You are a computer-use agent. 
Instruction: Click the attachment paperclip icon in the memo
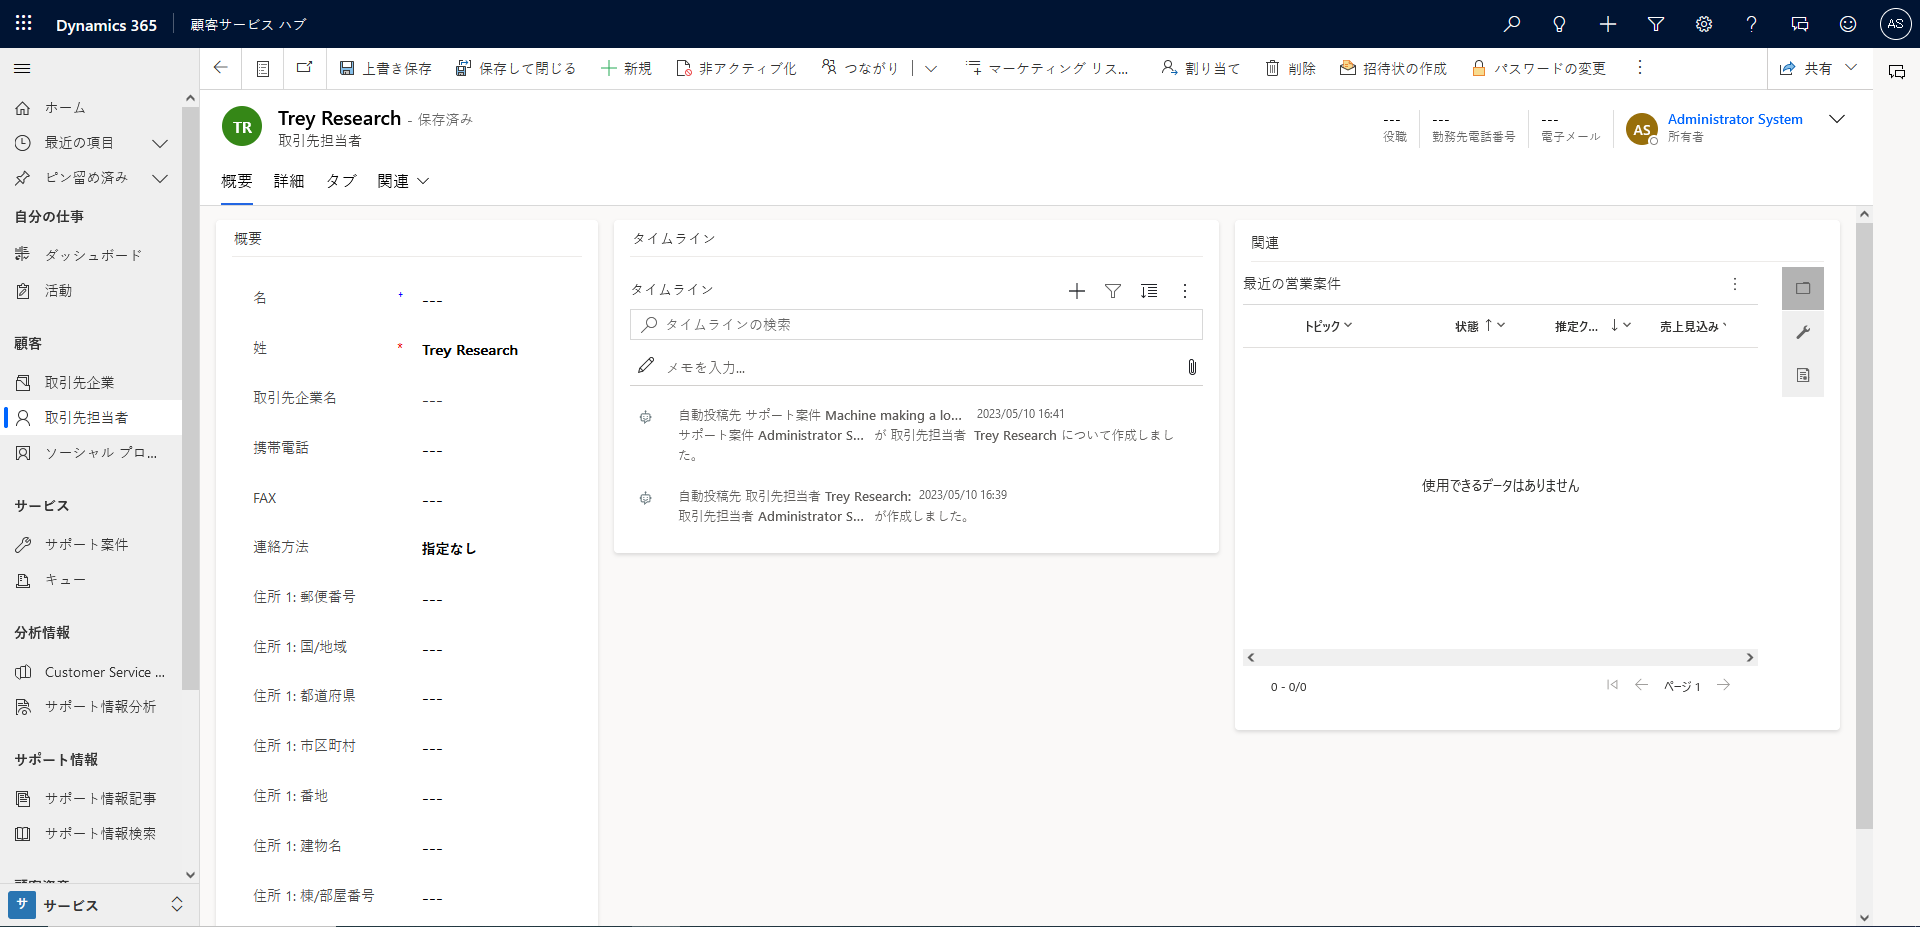pyautogui.click(x=1192, y=367)
